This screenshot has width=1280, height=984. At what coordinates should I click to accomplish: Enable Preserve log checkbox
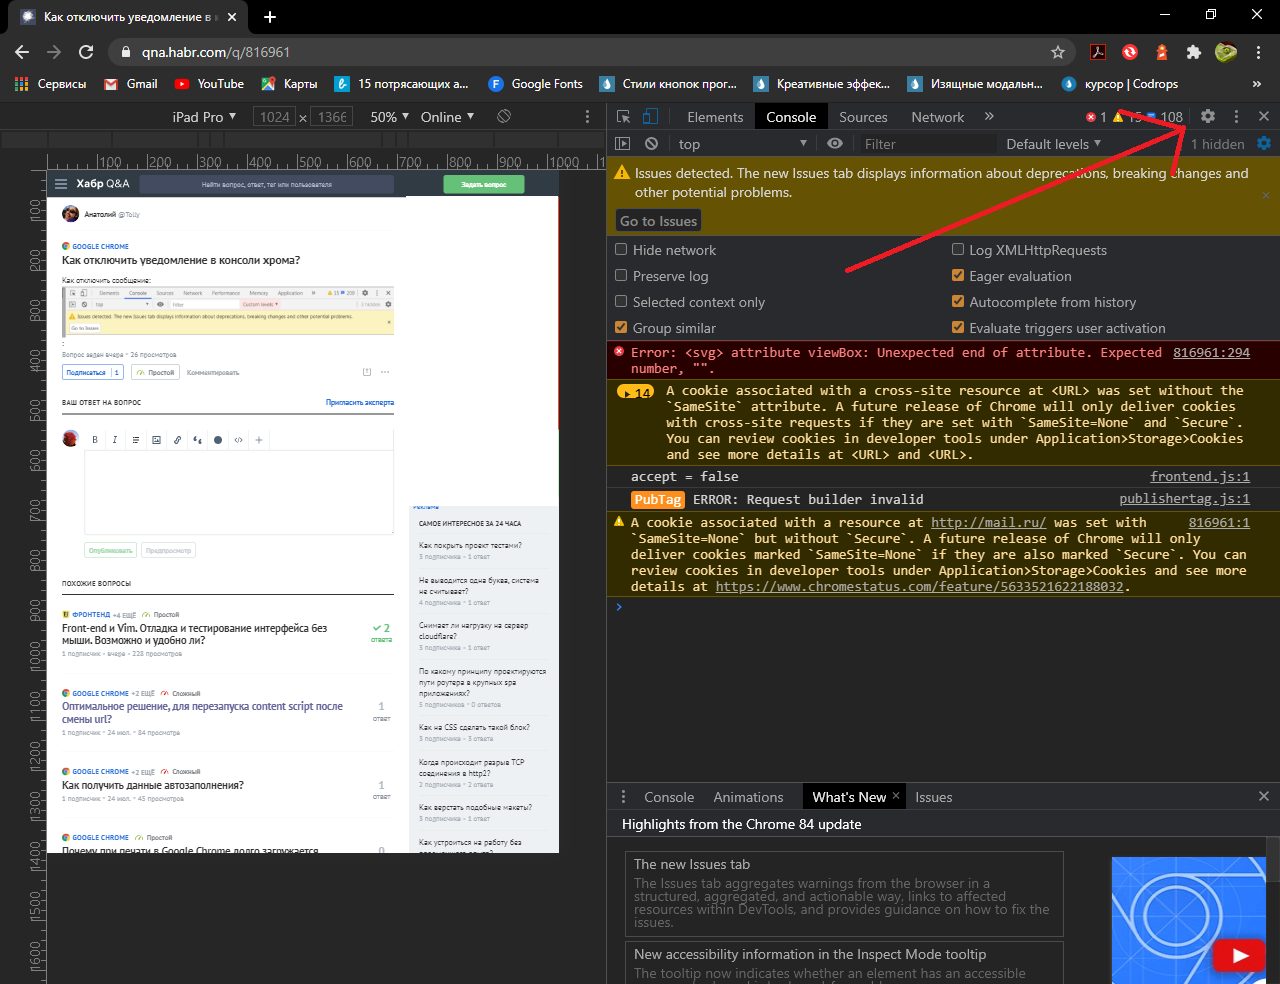pos(621,276)
